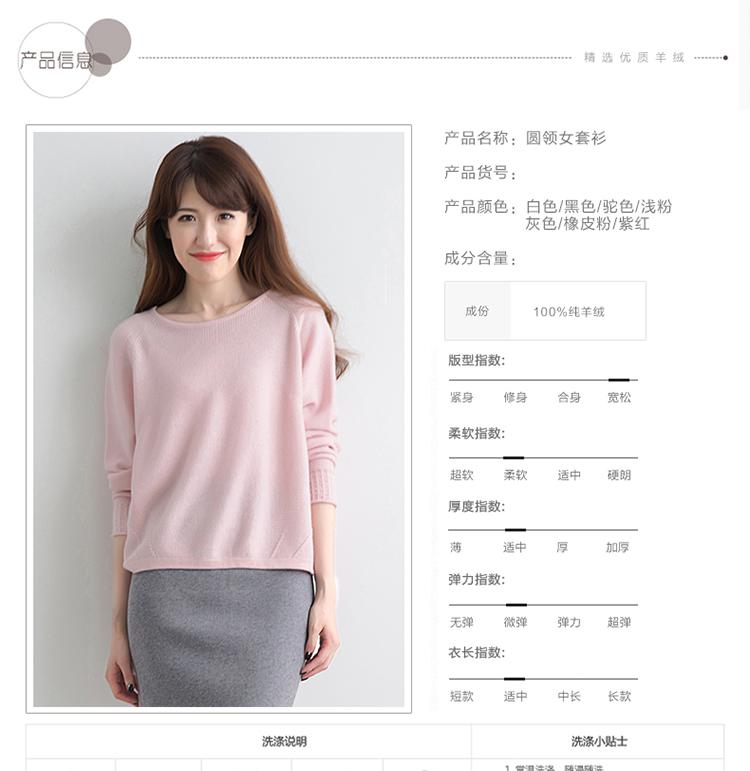The height and width of the screenshot is (771, 750).
Task: Open the pink sweater model photo
Action: coord(219,419)
